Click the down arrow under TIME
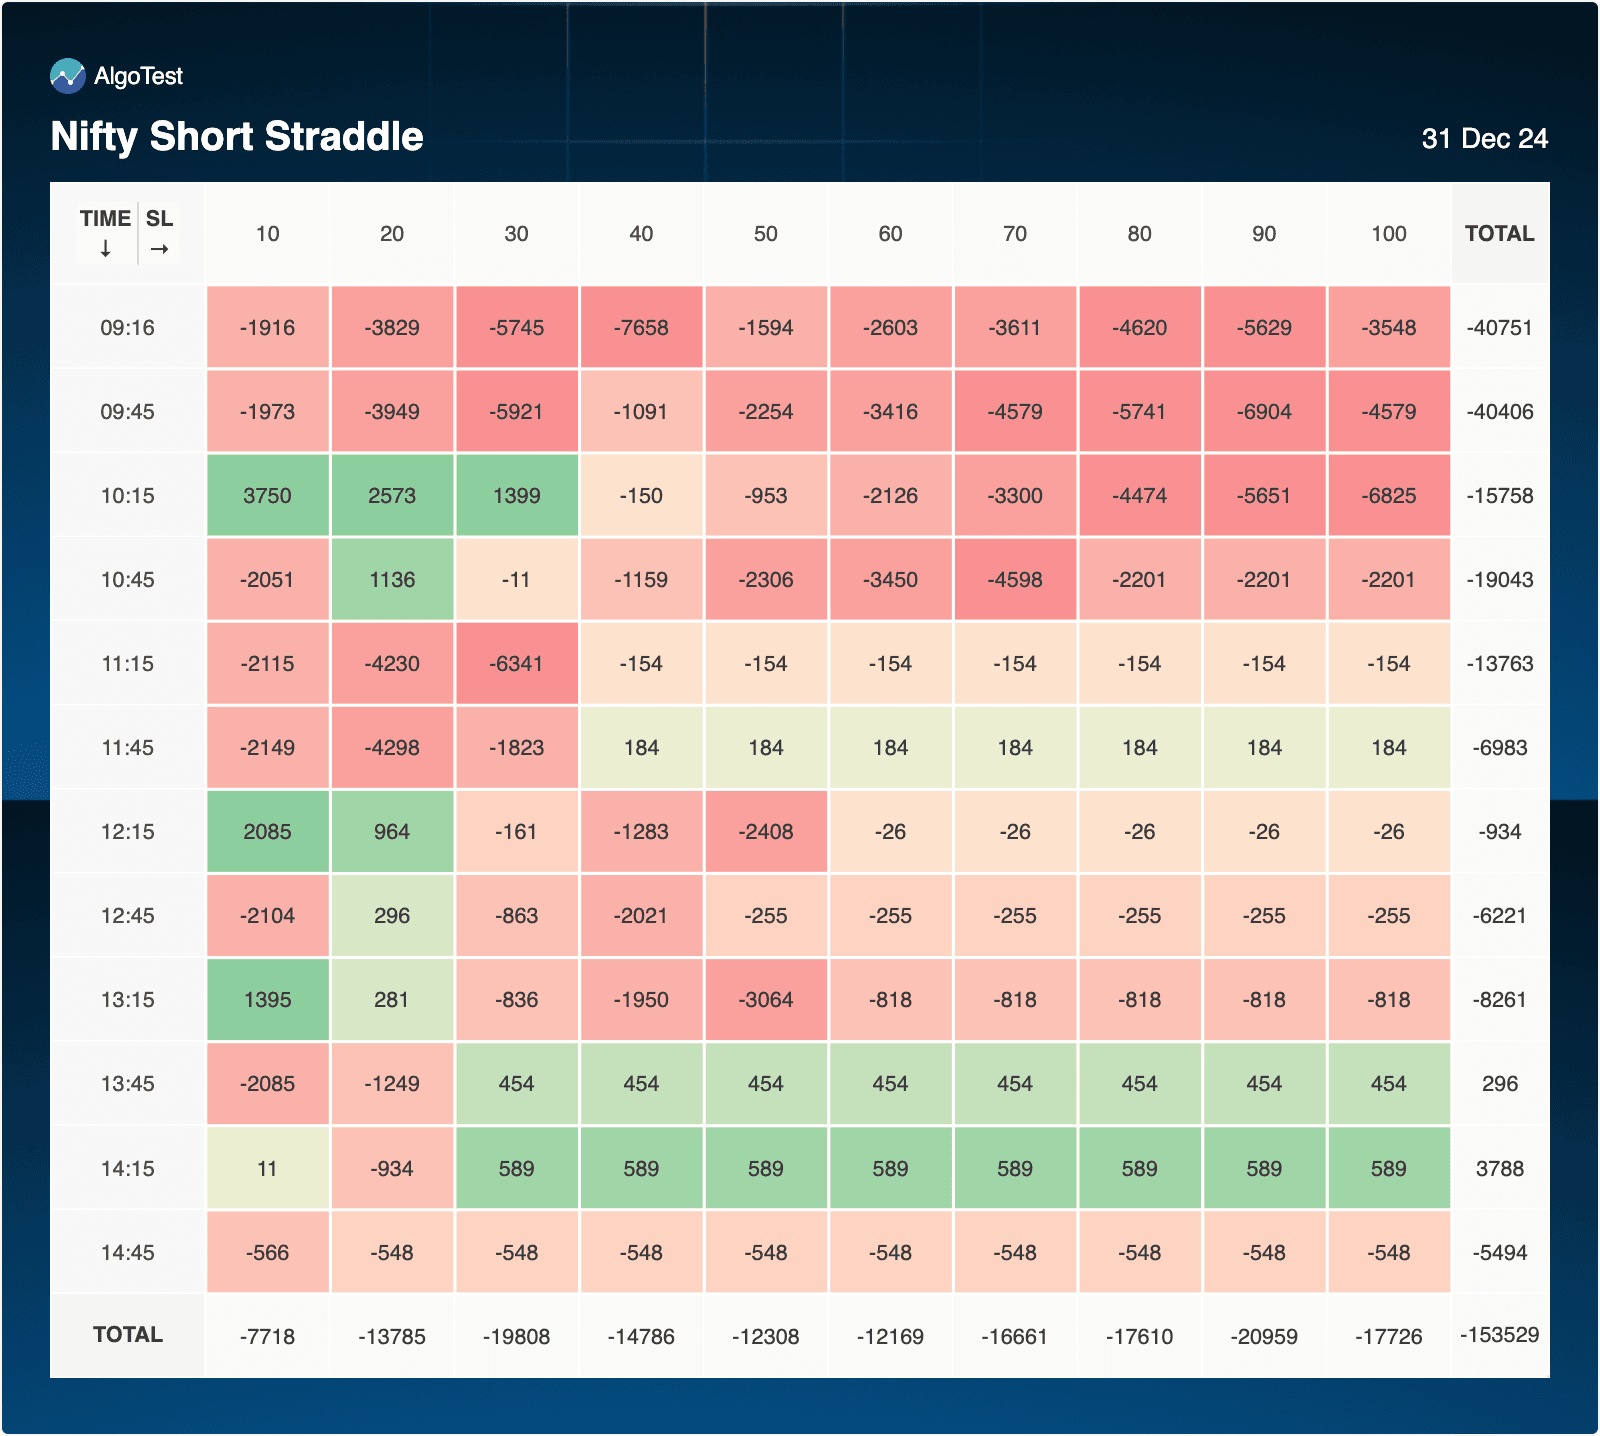 (105, 249)
